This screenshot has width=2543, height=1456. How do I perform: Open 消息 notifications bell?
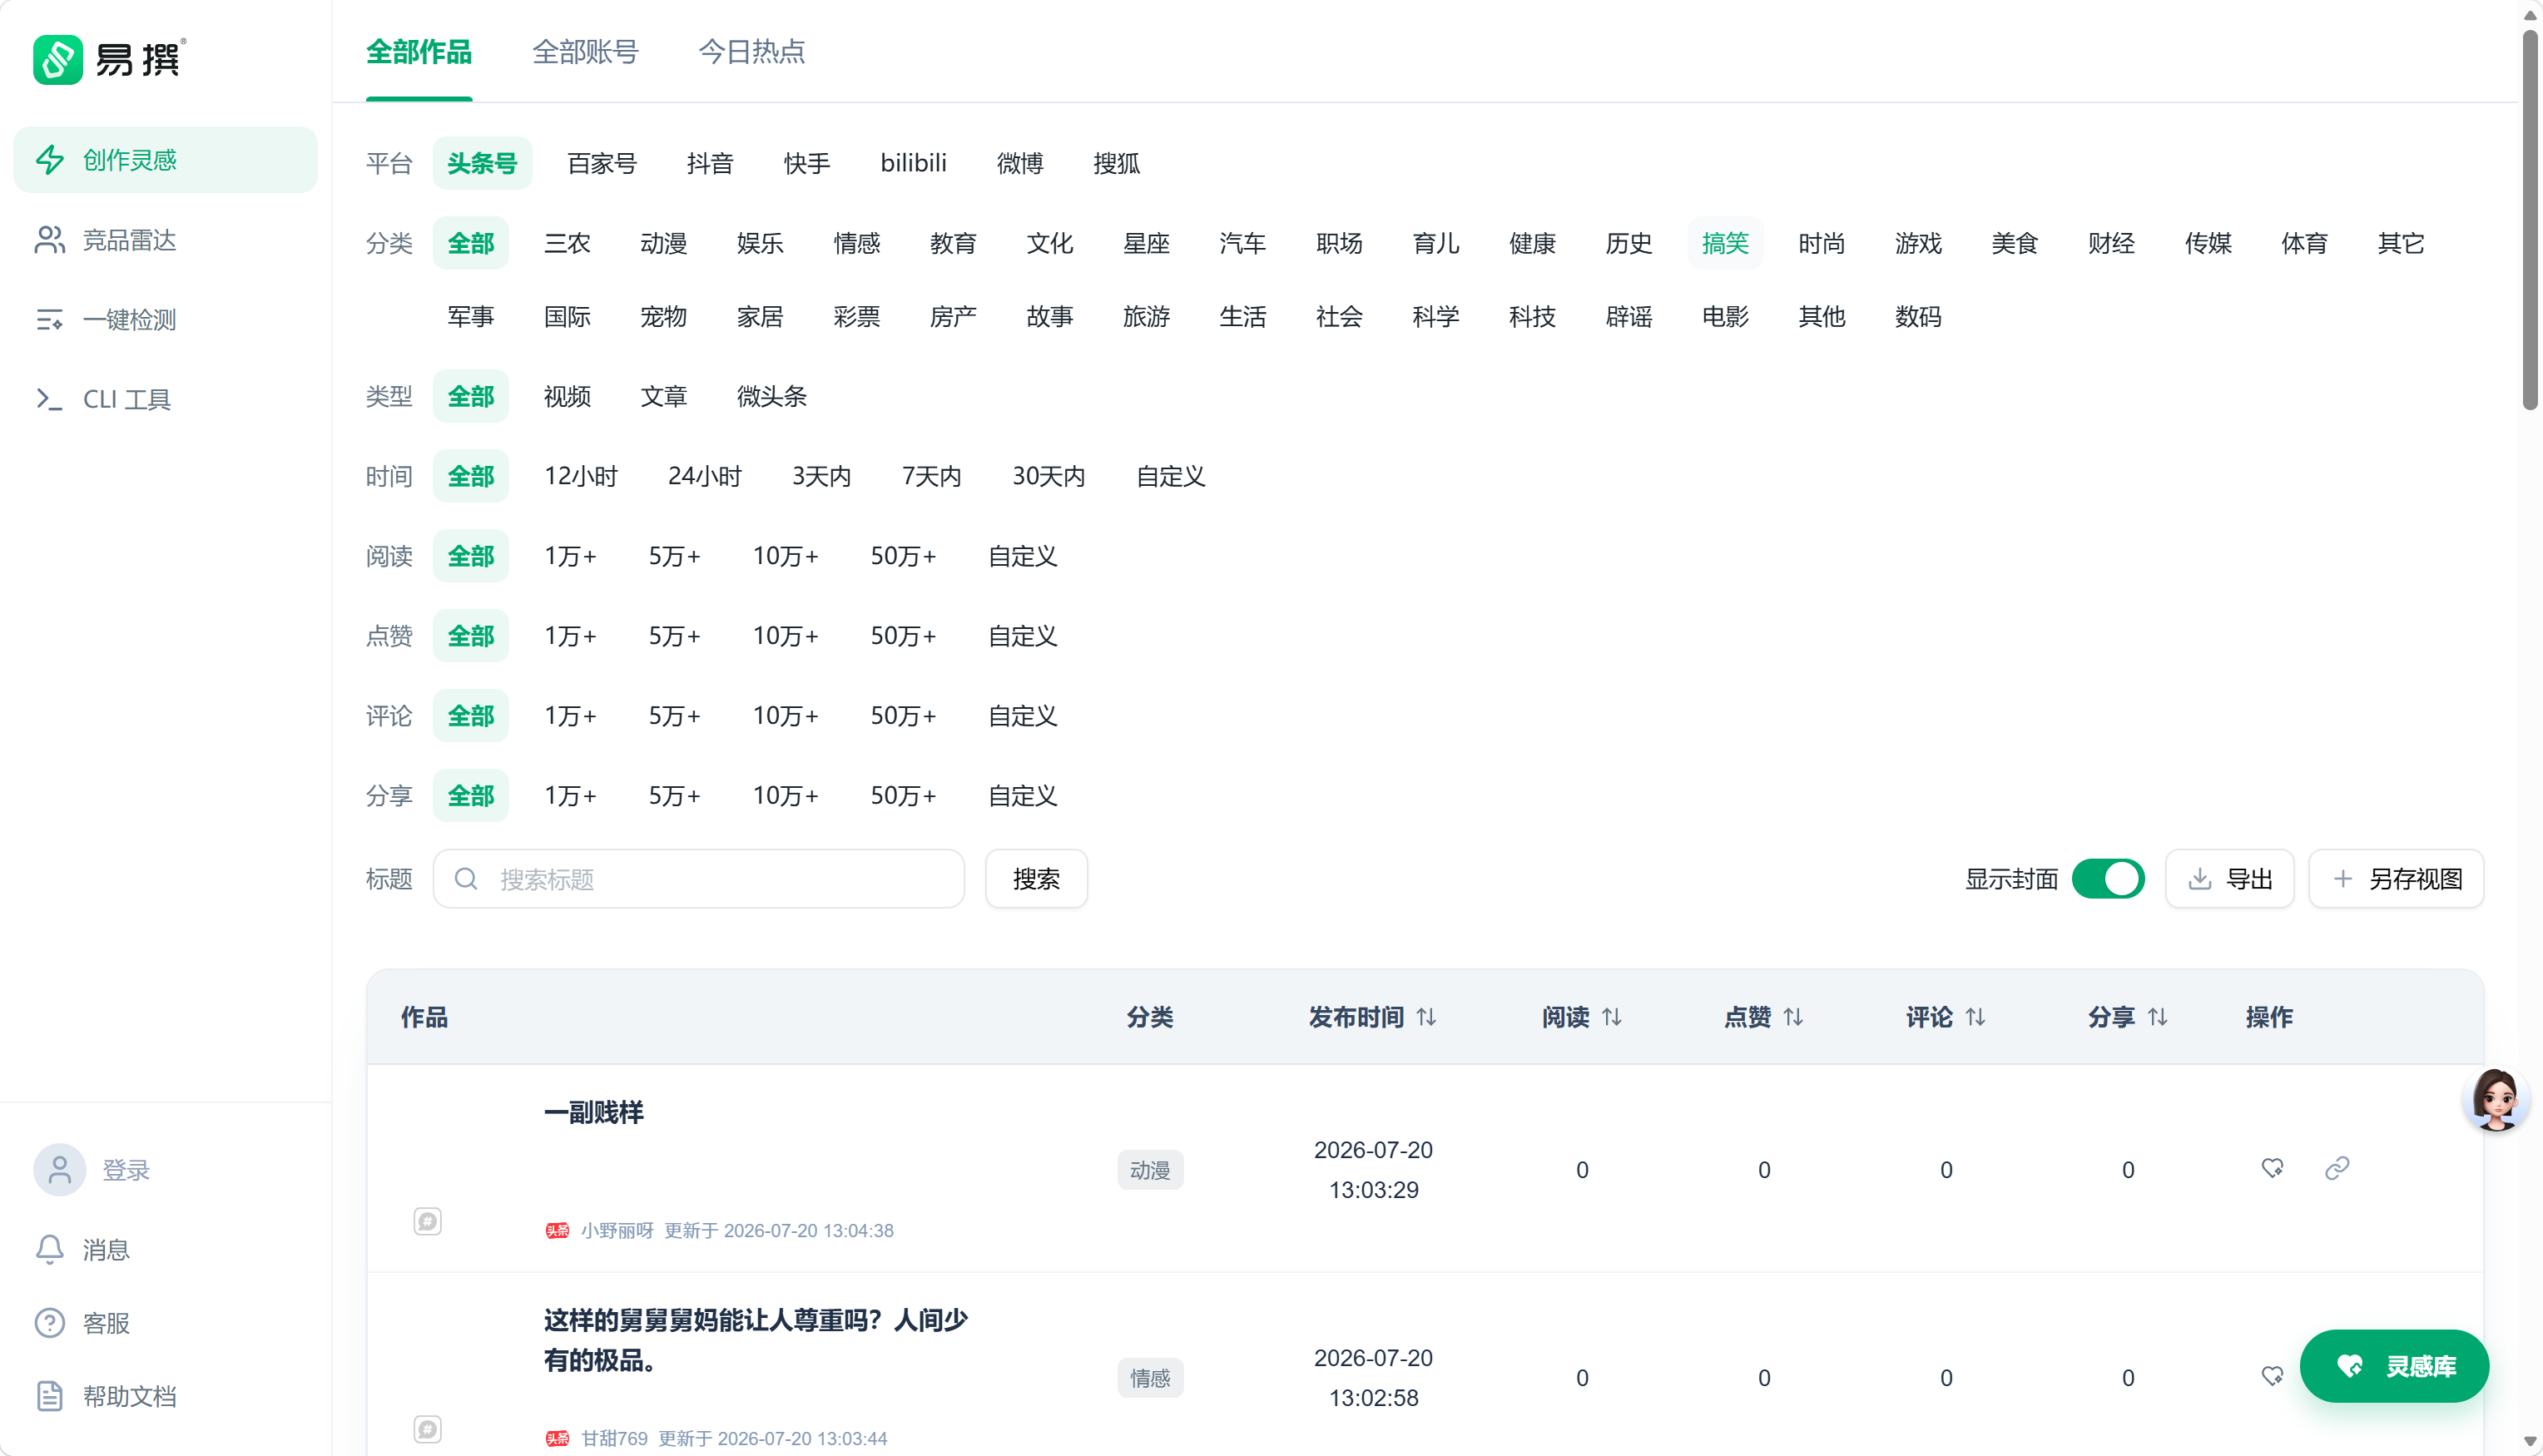[50, 1249]
